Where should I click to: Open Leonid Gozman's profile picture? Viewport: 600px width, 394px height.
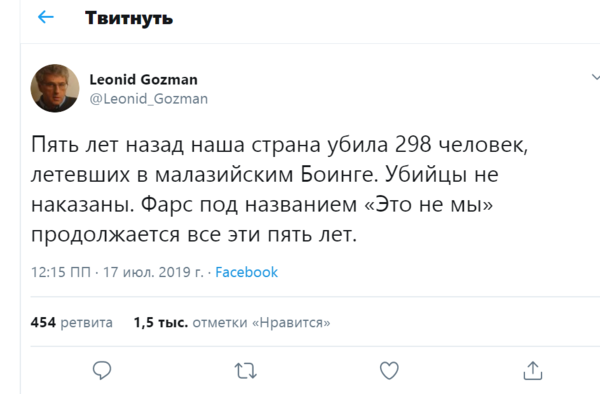coord(55,88)
